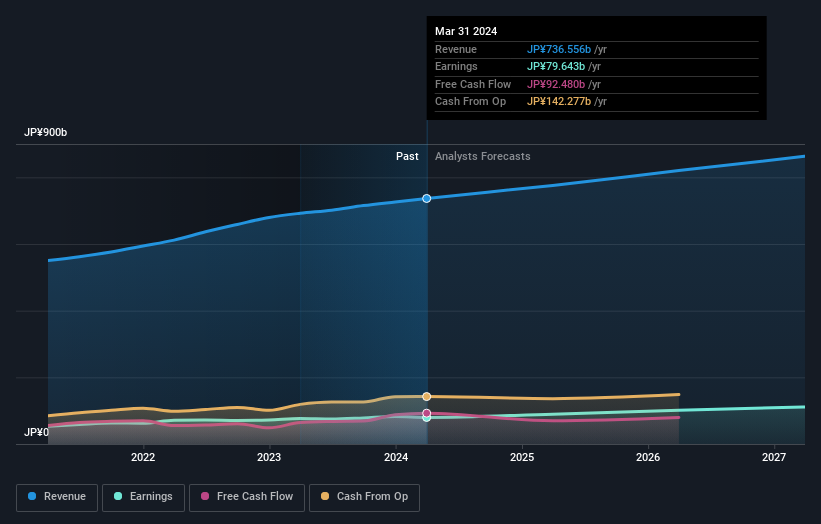
Task: Toggle the Earnings legend button
Action: coord(143,497)
